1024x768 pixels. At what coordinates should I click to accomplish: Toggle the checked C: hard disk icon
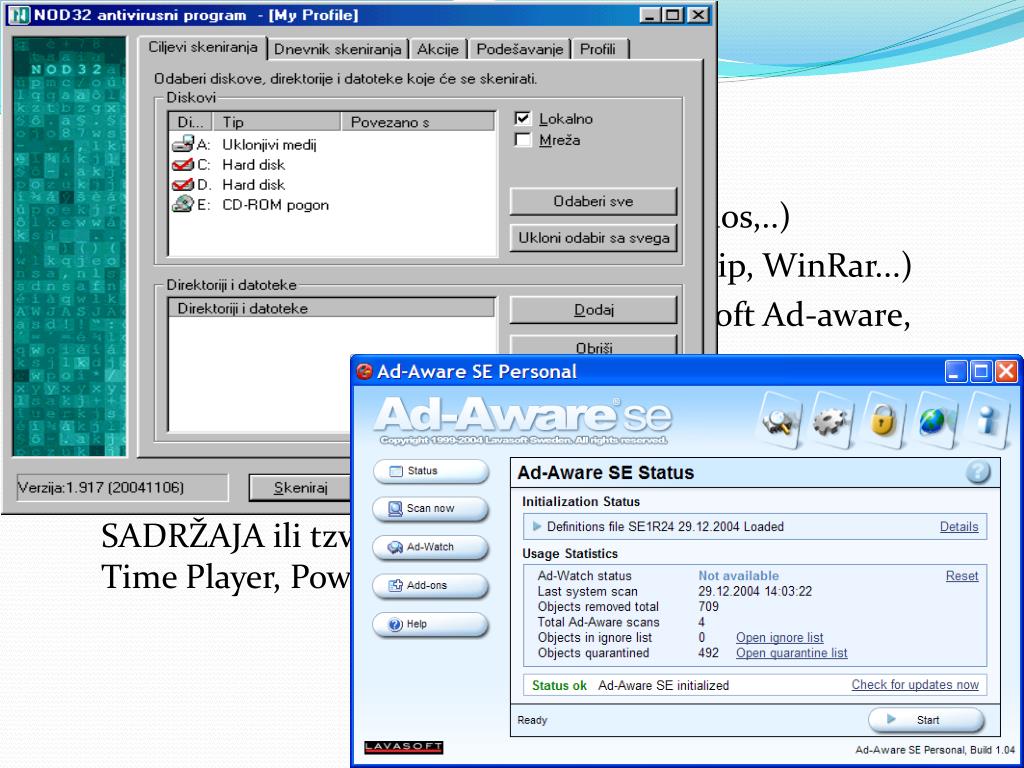182,165
